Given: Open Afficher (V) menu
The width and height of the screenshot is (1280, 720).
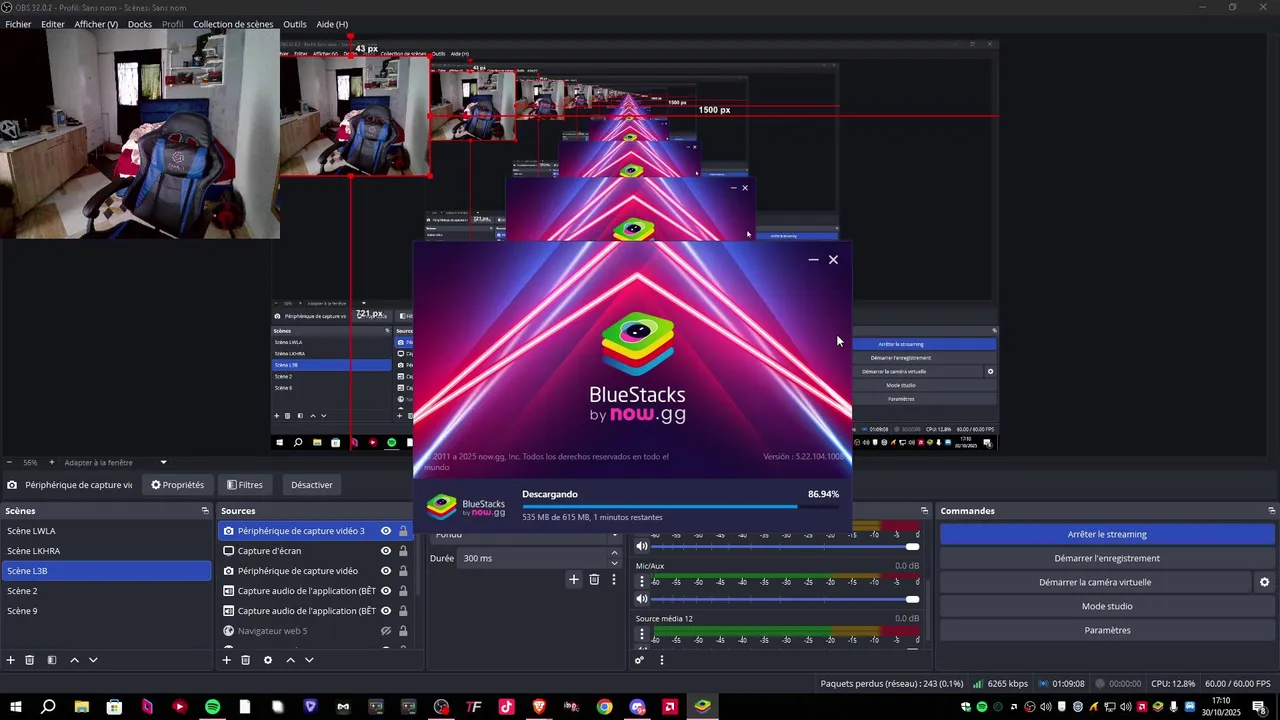Looking at the screenshot, I should 96,24.
